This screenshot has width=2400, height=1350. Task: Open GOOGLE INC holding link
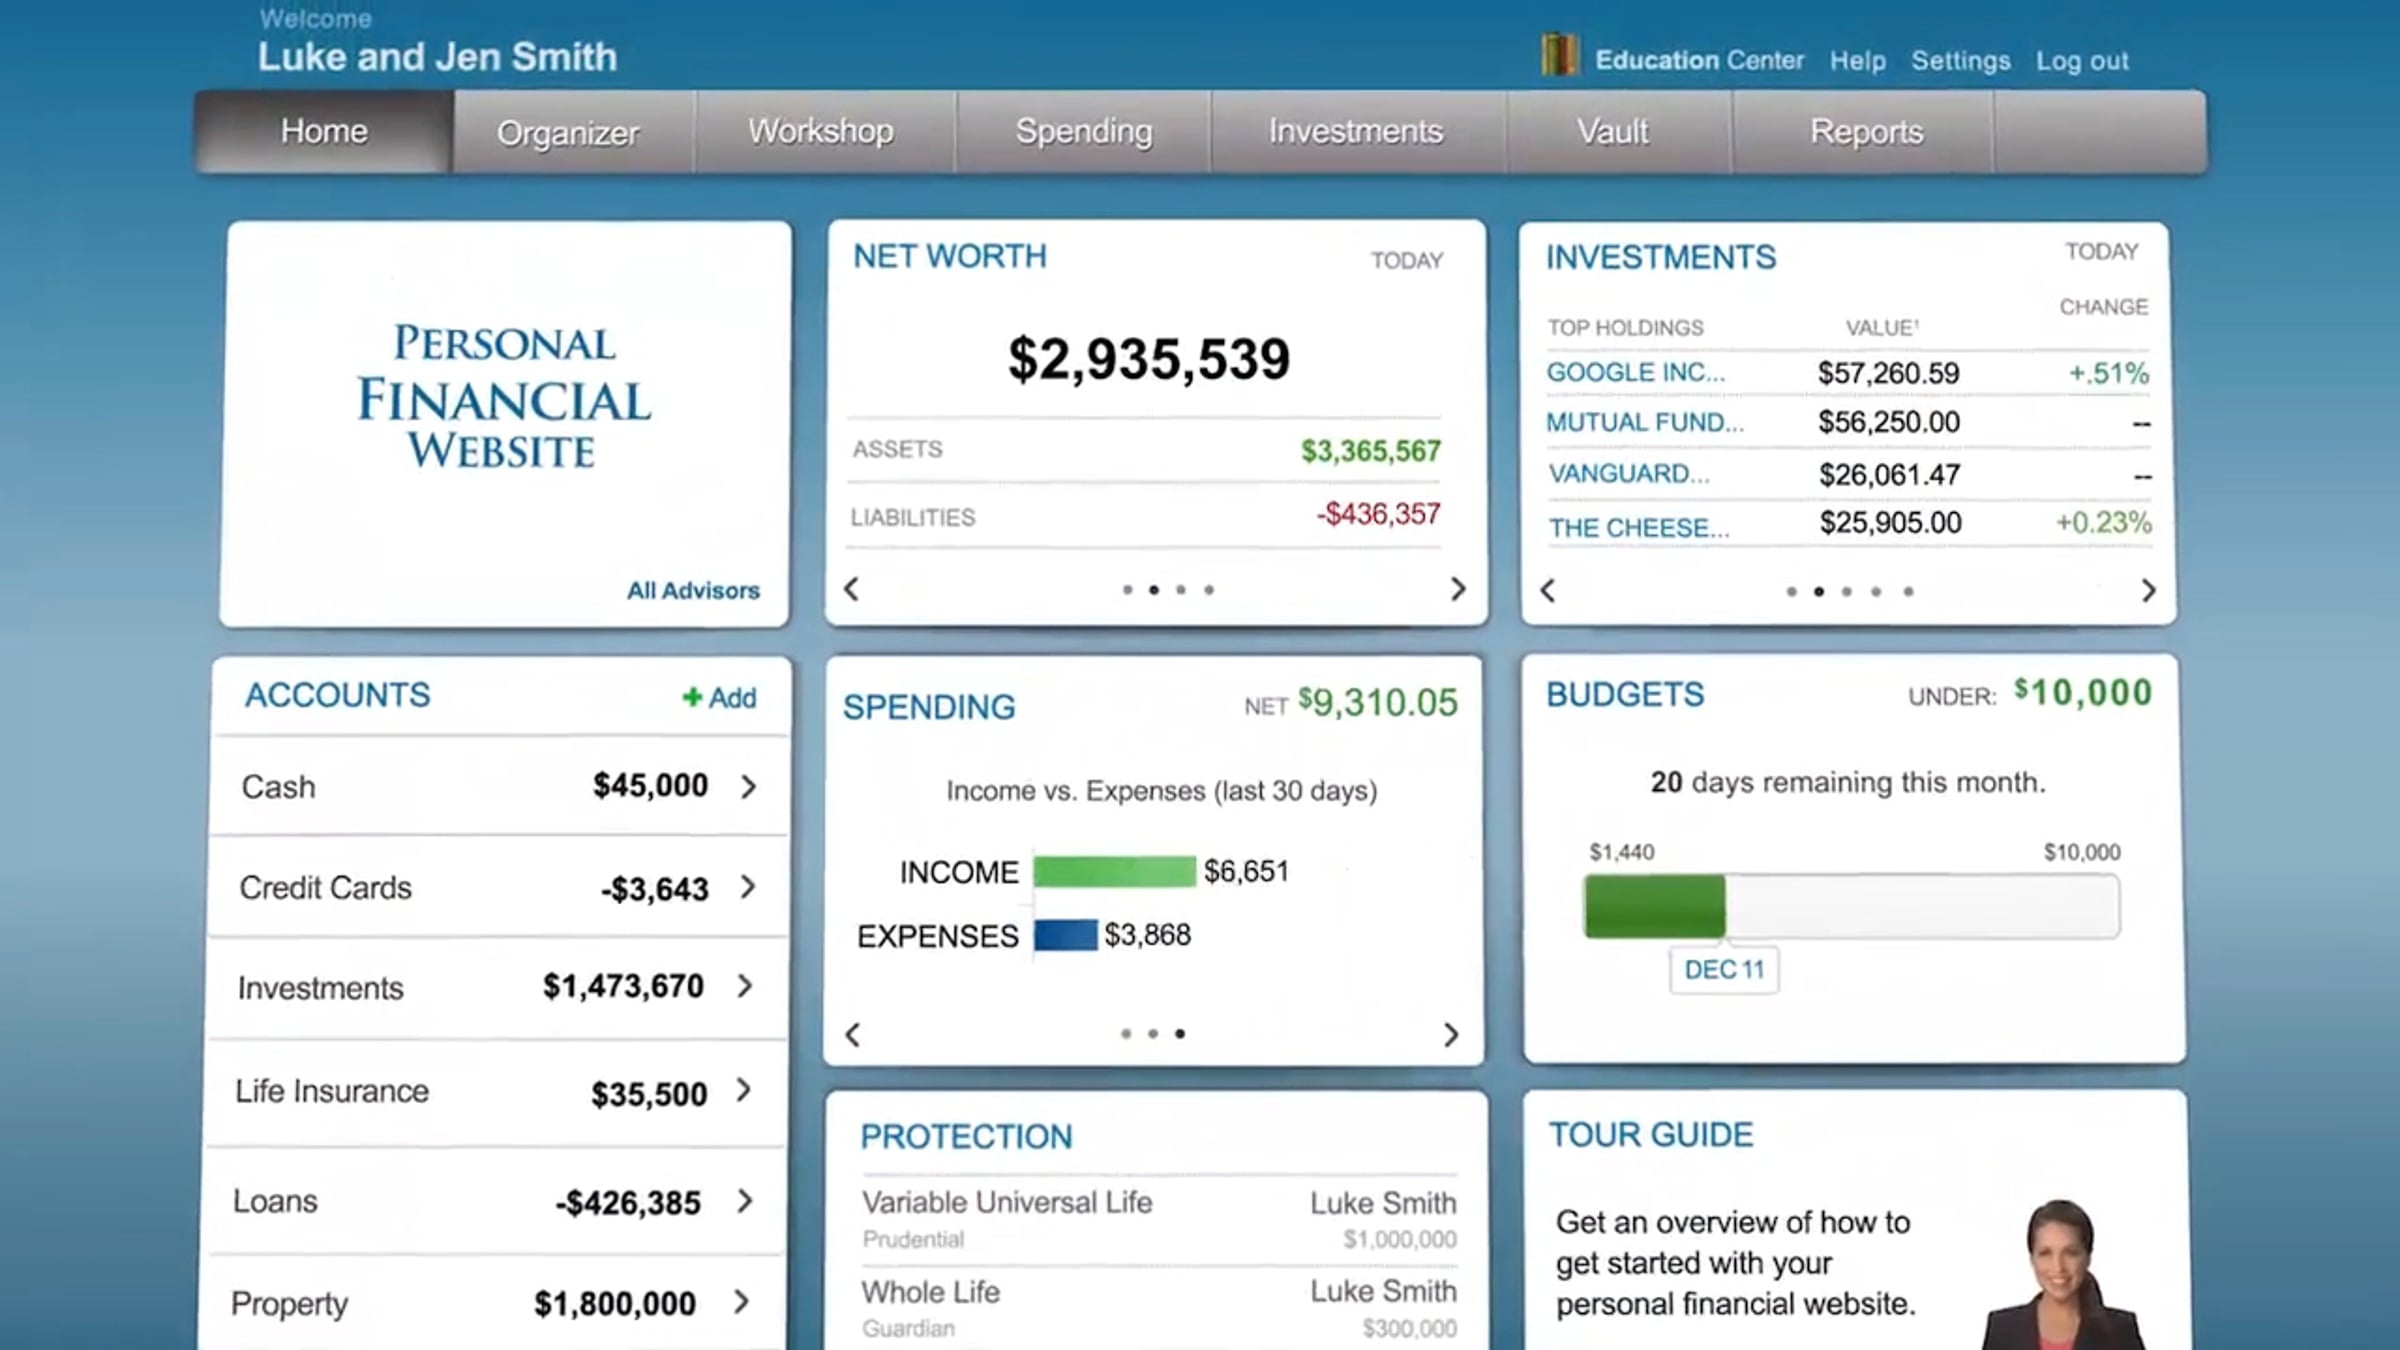pyautogui.click(x=1635, y=373)
